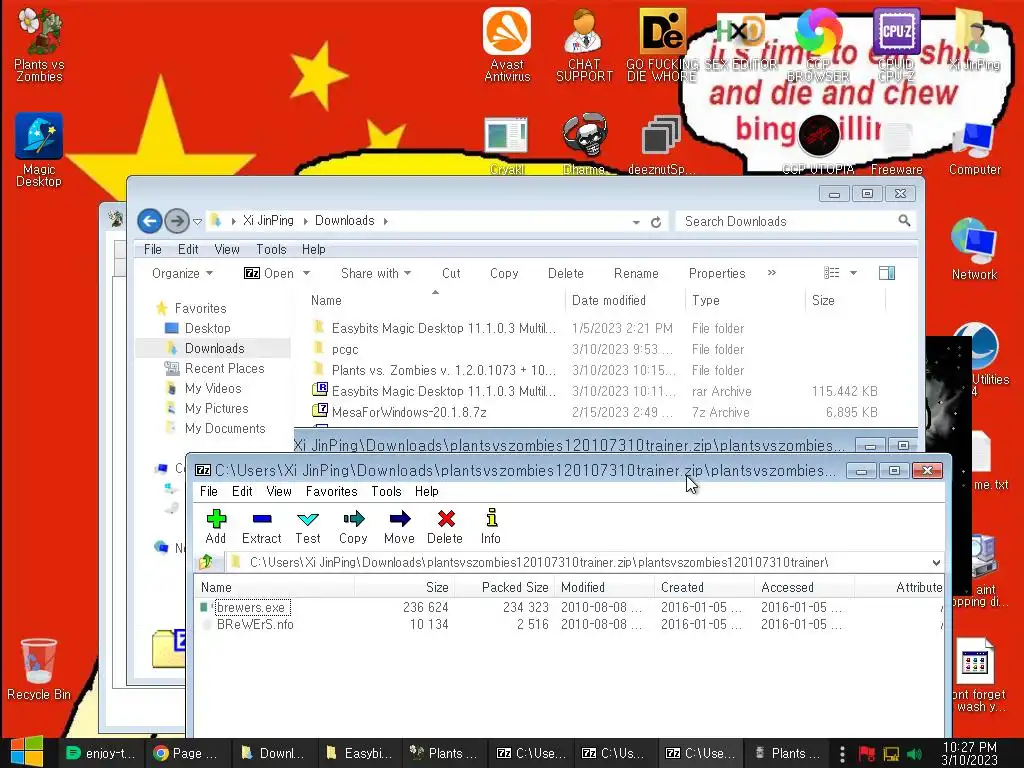Open the Magic Desktop shortcut icon
The width and height of the screenshot is (1024, 768).
point(39,150)
